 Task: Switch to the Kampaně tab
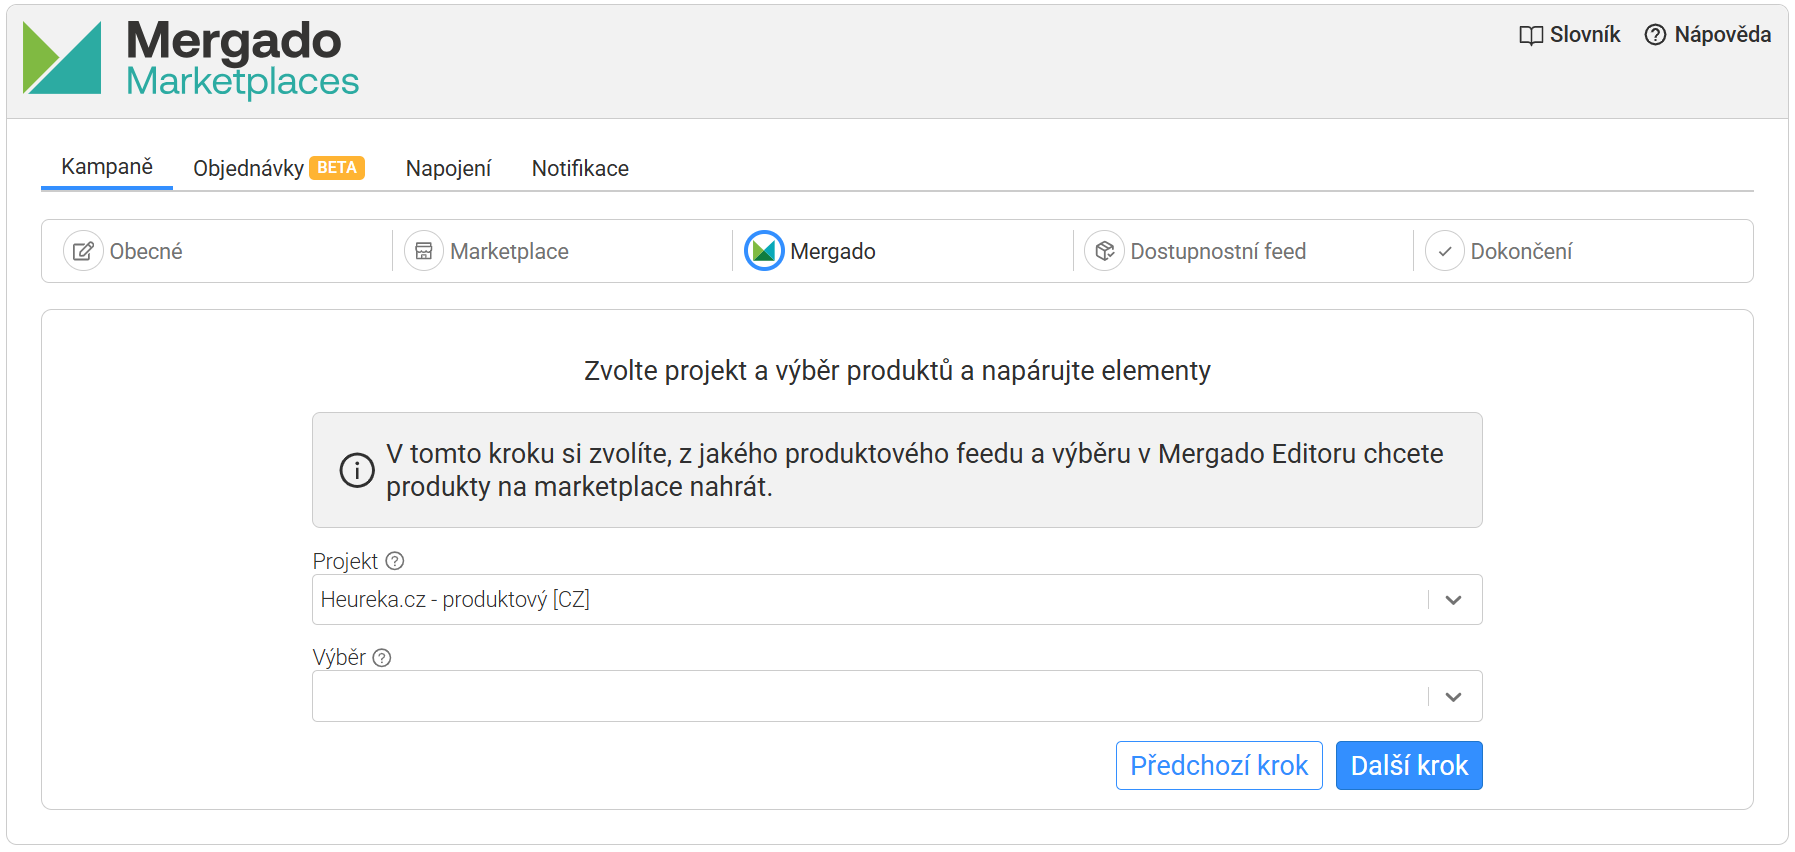tap(107, 167)
